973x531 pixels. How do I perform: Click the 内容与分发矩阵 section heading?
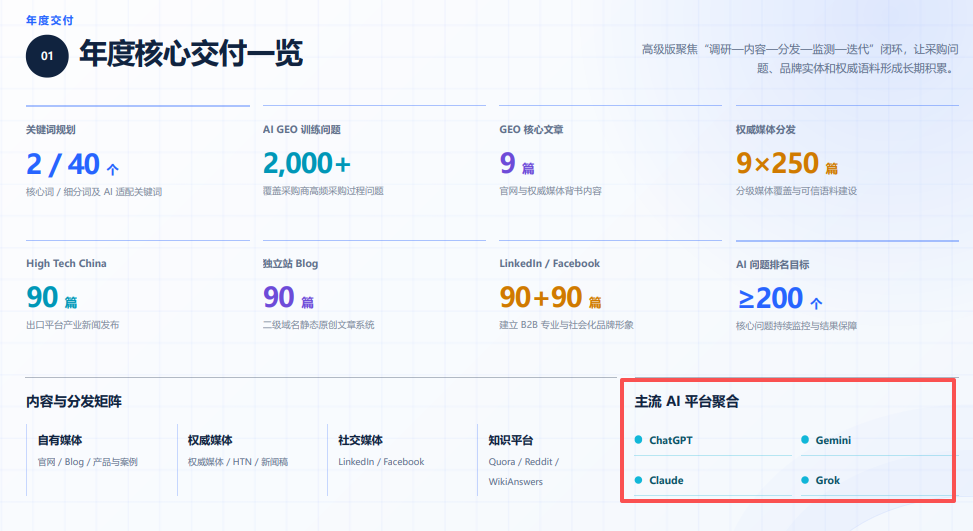[x=74, y=401]
